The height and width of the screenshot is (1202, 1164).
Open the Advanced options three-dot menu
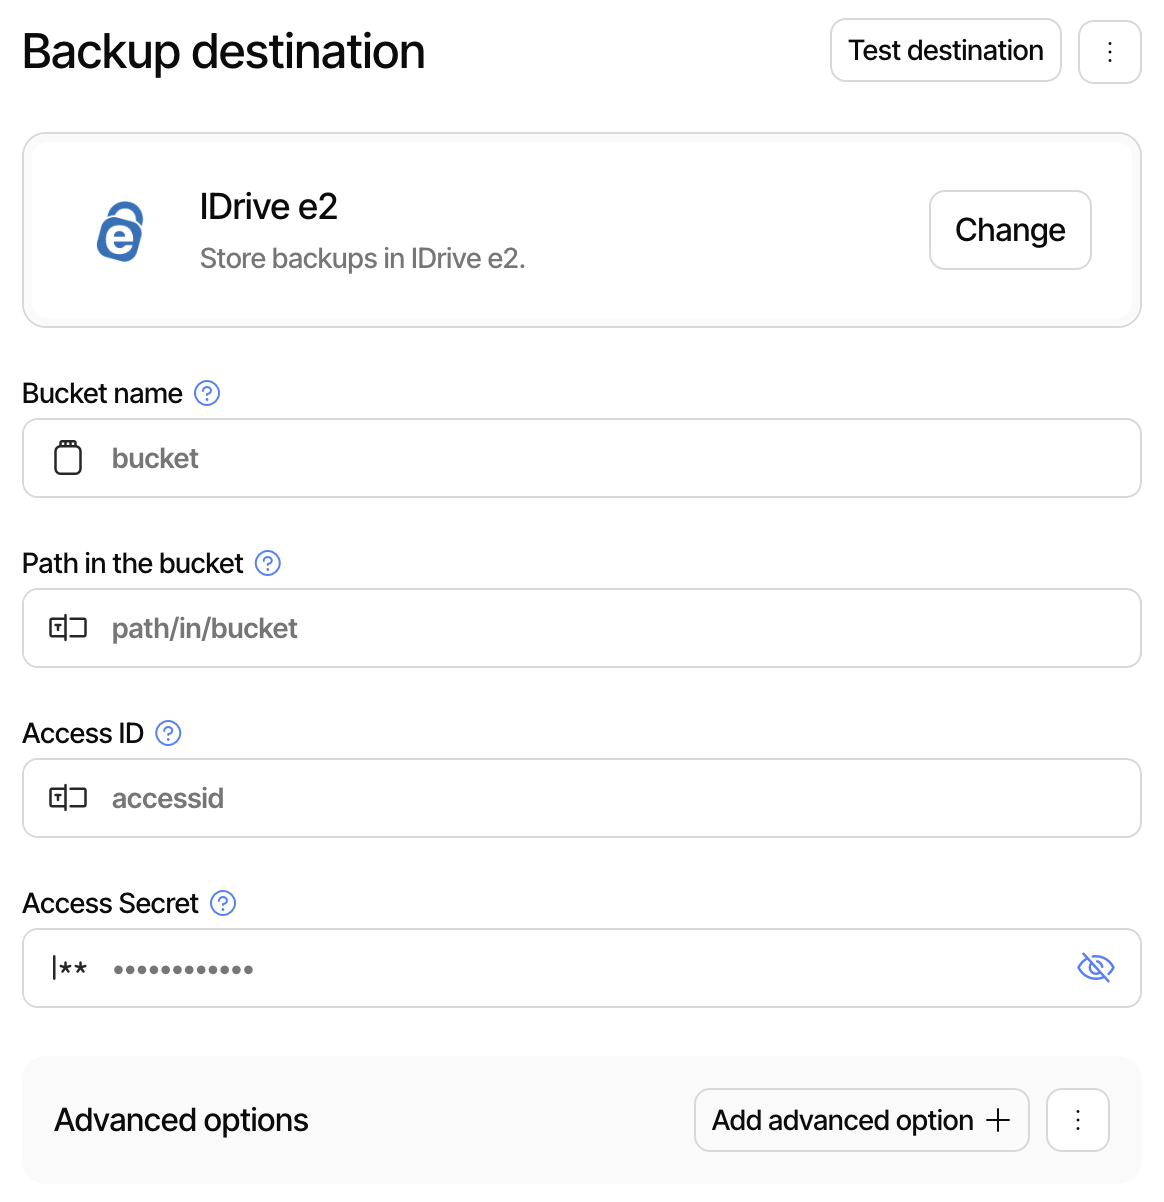[1077, 1120]
